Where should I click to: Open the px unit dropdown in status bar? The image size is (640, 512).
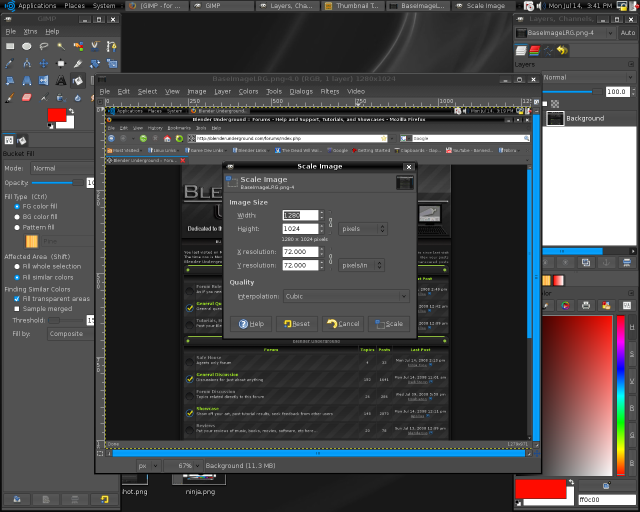point(148,465)
